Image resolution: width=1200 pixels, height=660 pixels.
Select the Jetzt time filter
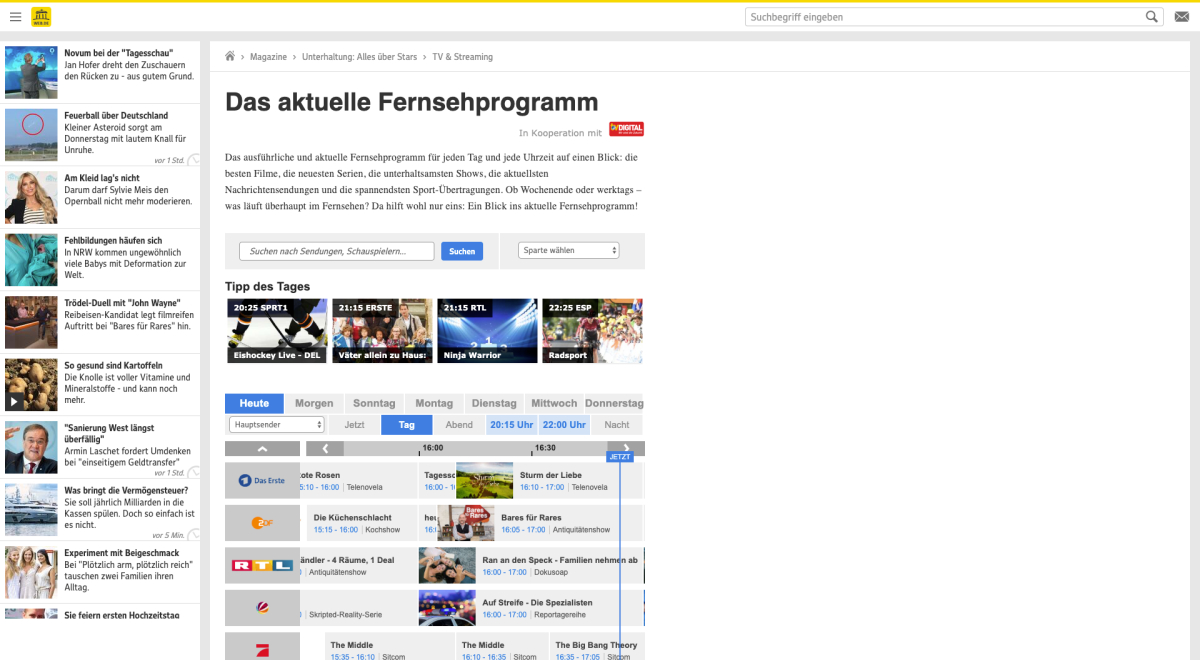[x=354, y=425]
